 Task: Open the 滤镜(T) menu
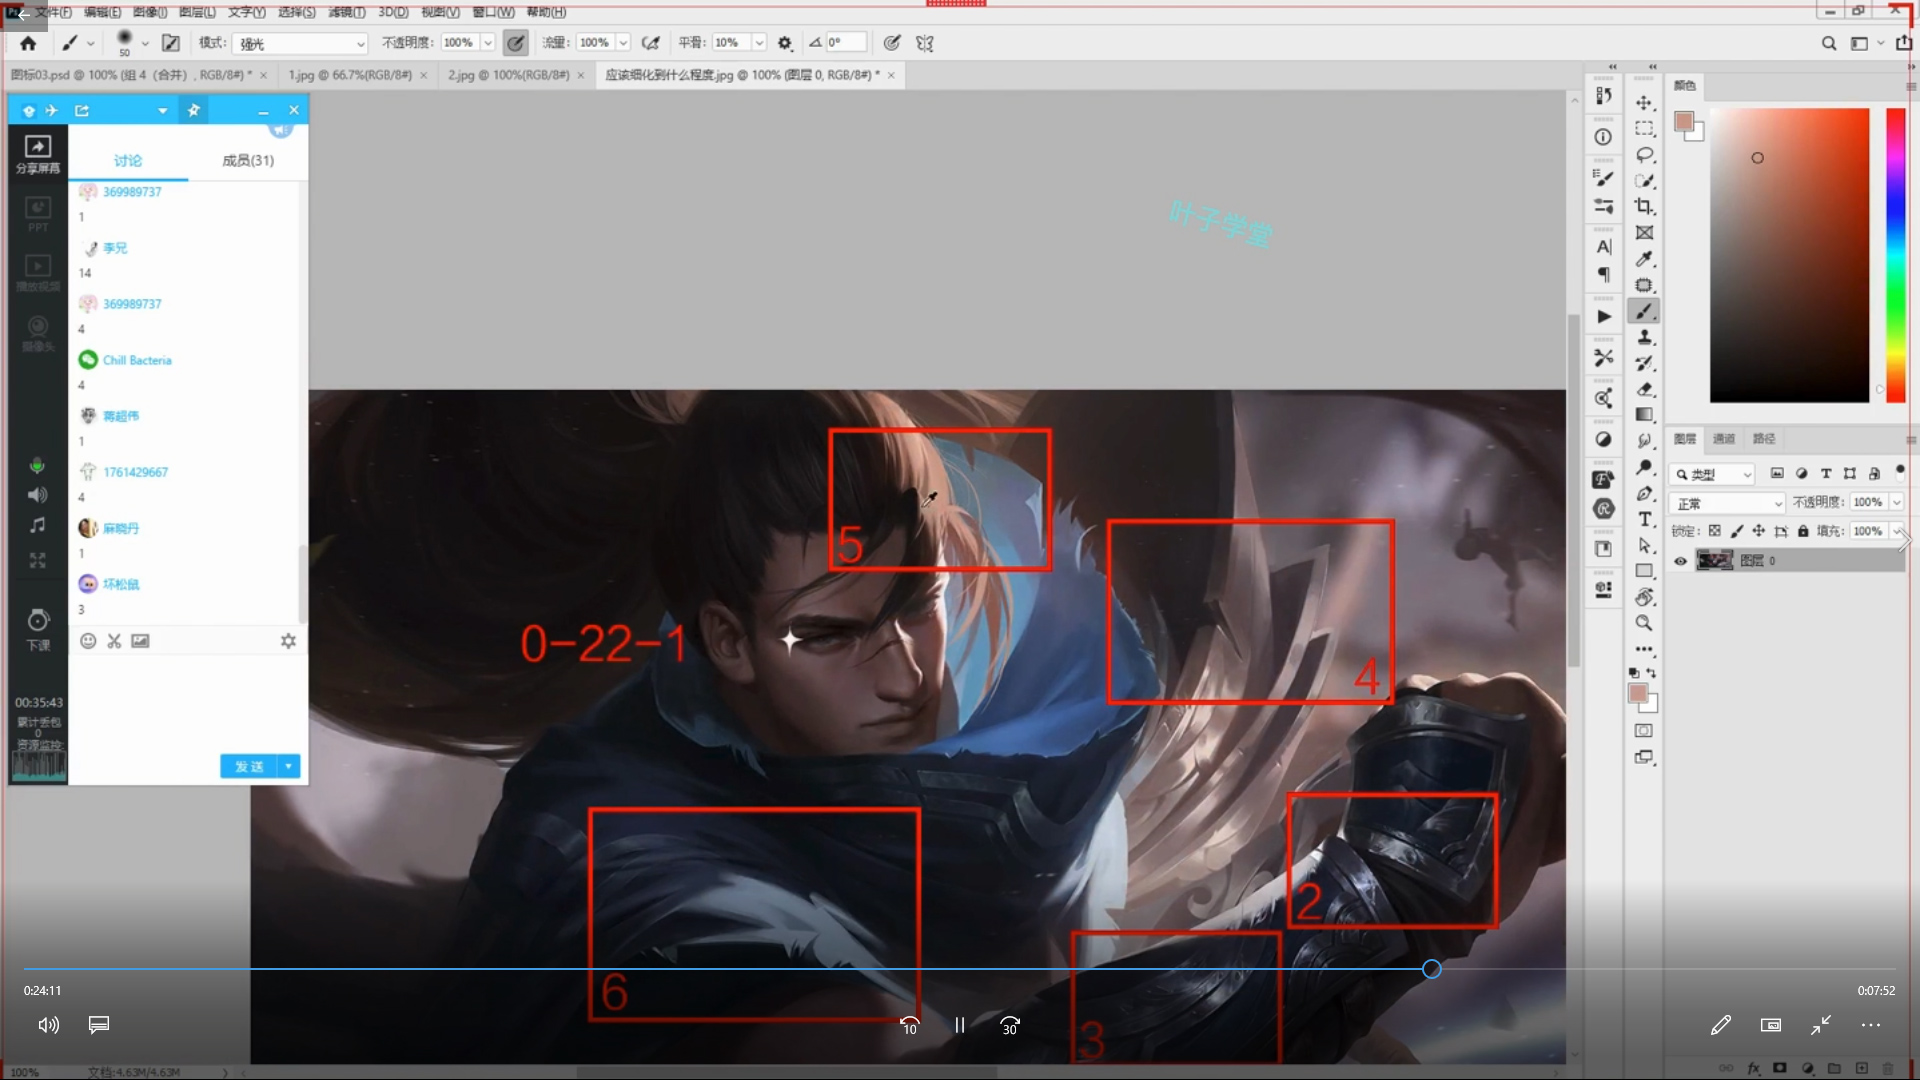346,12
